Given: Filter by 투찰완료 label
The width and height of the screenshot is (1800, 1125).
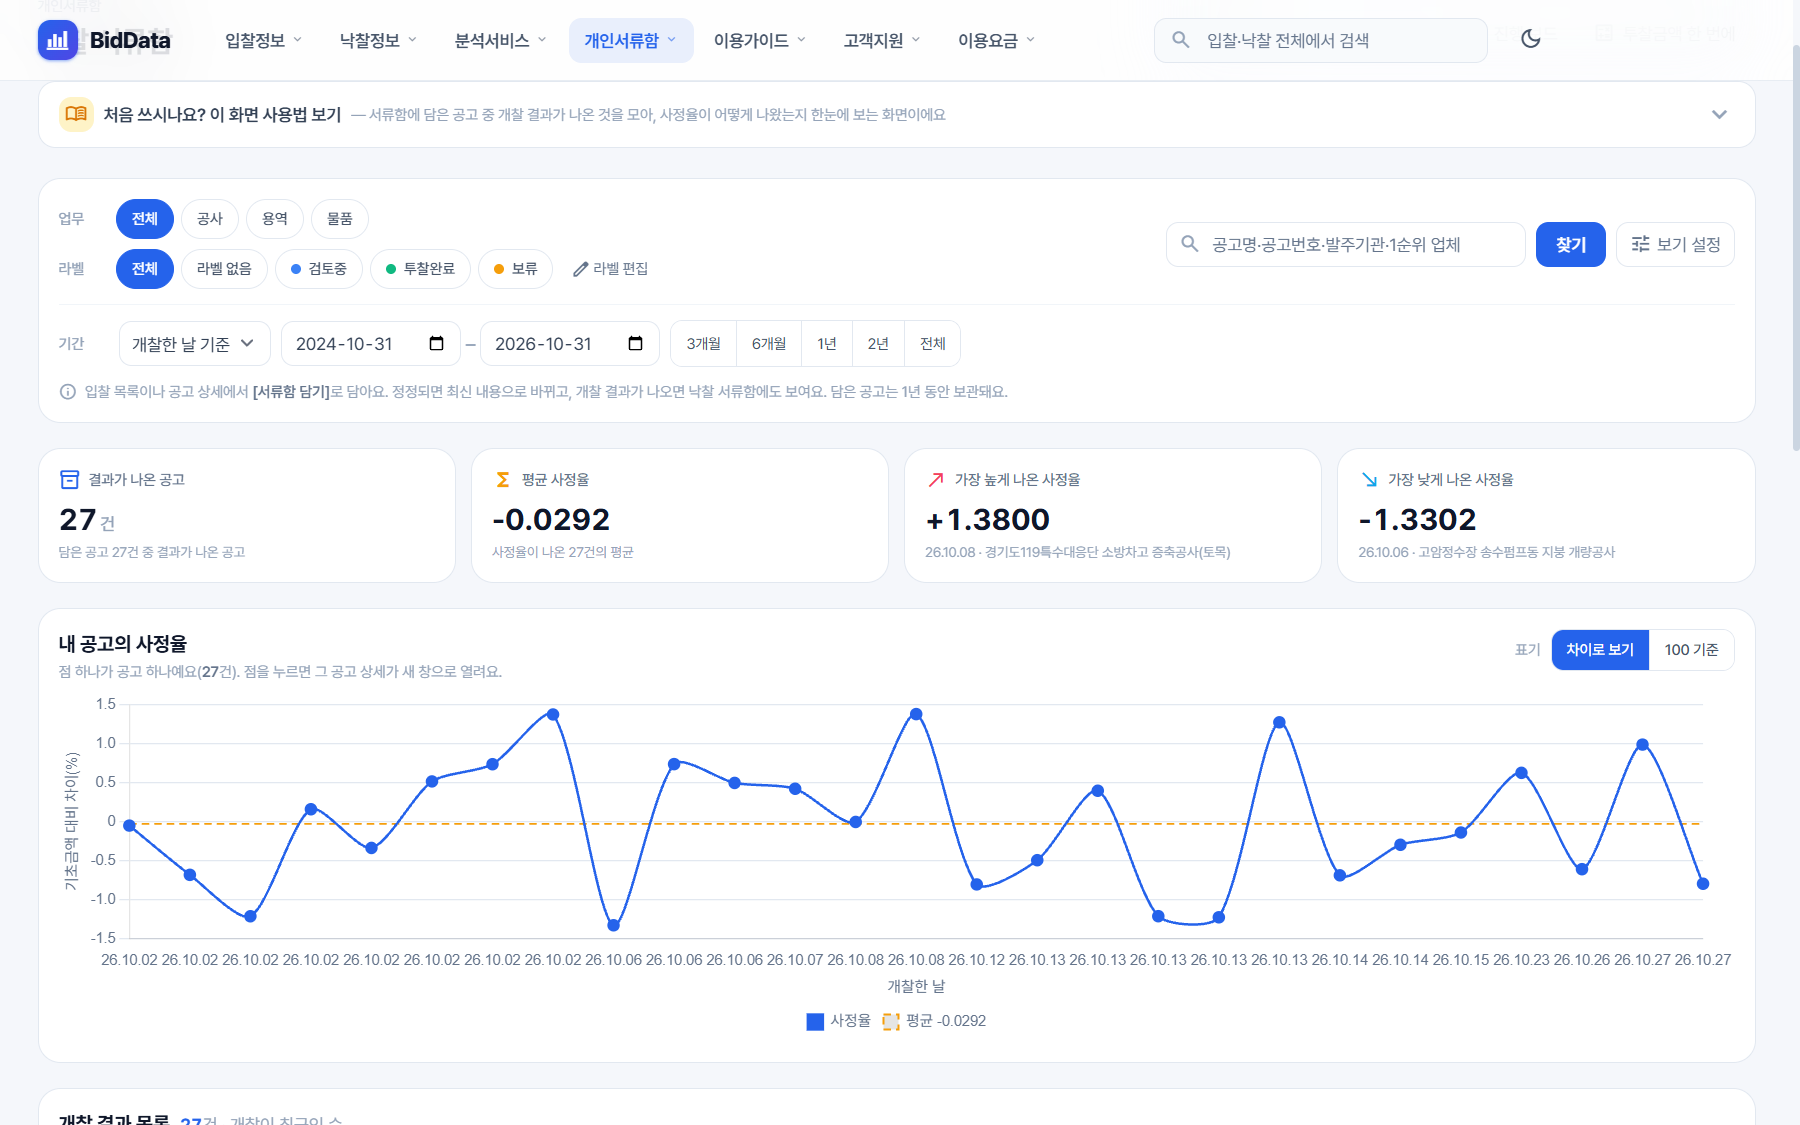Looking at the screenshot, I should point(420,269).
